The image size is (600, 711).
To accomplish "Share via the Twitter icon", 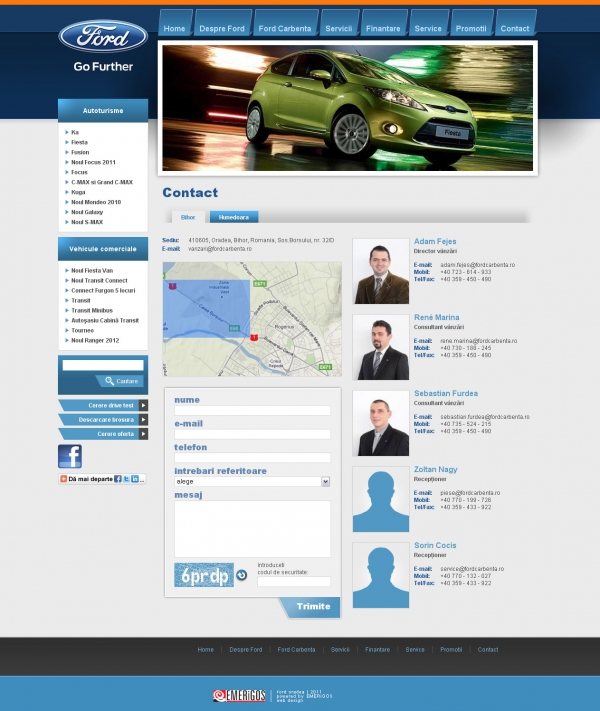I will pos(127,479).
